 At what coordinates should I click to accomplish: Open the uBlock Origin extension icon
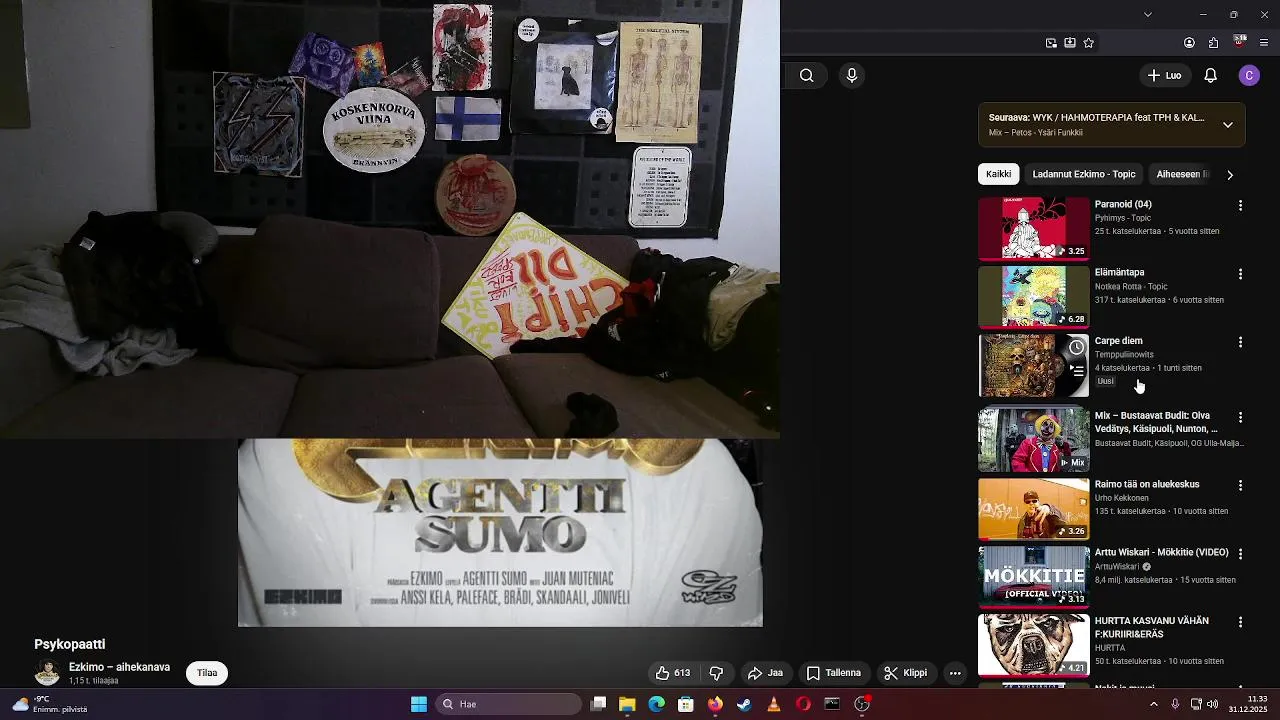pyautogui.click(x=1240, y=42)
